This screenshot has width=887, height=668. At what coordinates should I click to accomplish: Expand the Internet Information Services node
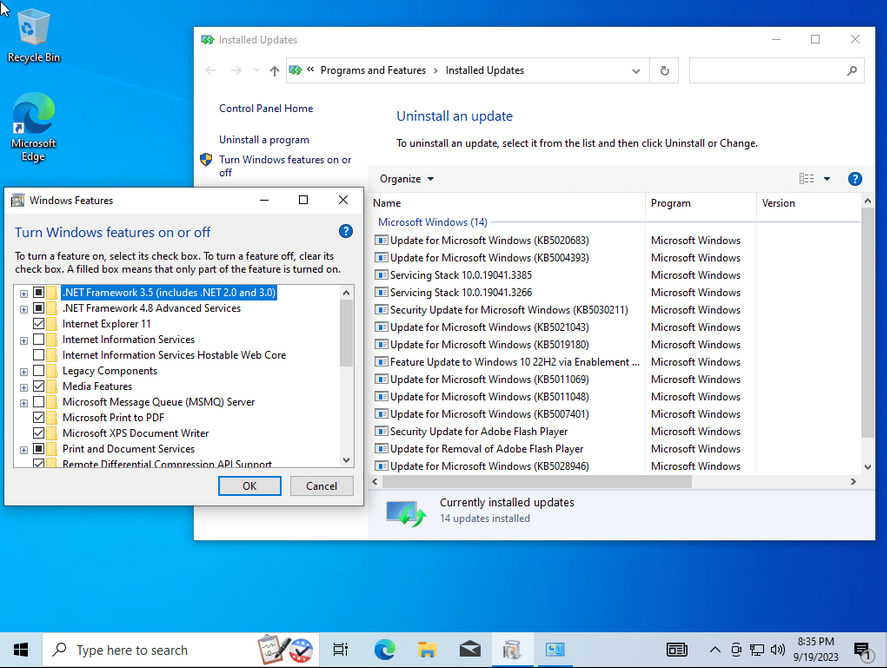coord(24,341)
